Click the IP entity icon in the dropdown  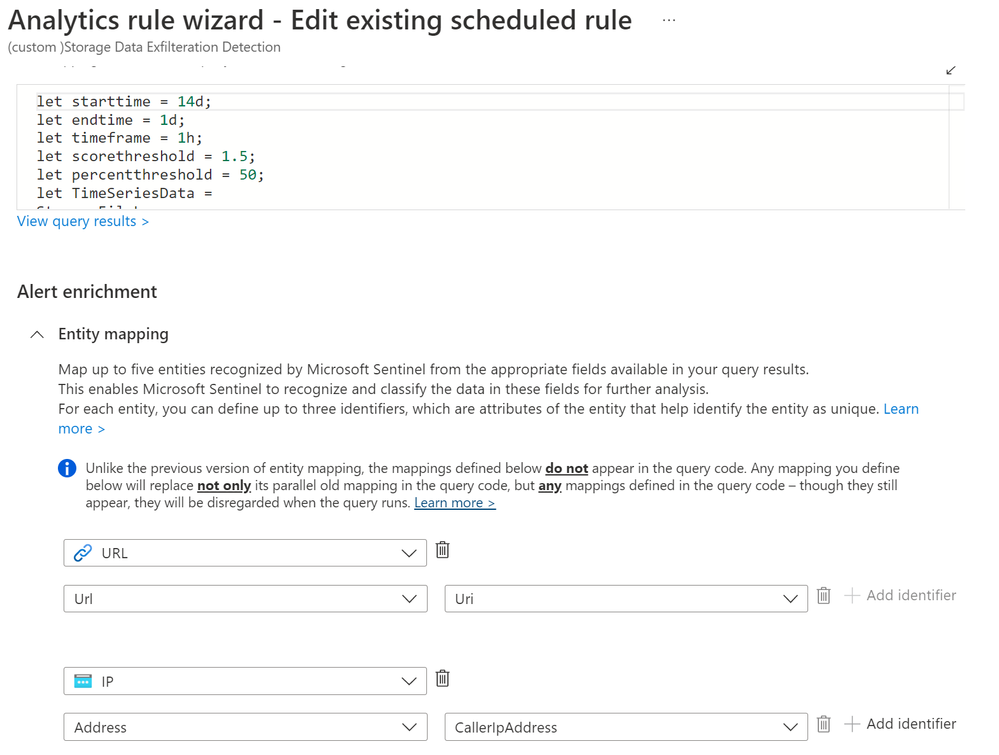pyautogui.click(x=83, y=682)
